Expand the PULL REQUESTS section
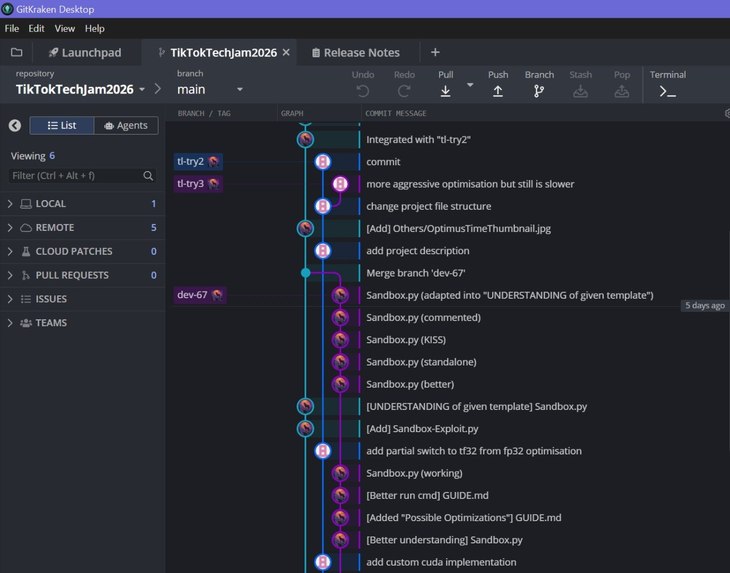730x573 pixels. tap(83, 275)
